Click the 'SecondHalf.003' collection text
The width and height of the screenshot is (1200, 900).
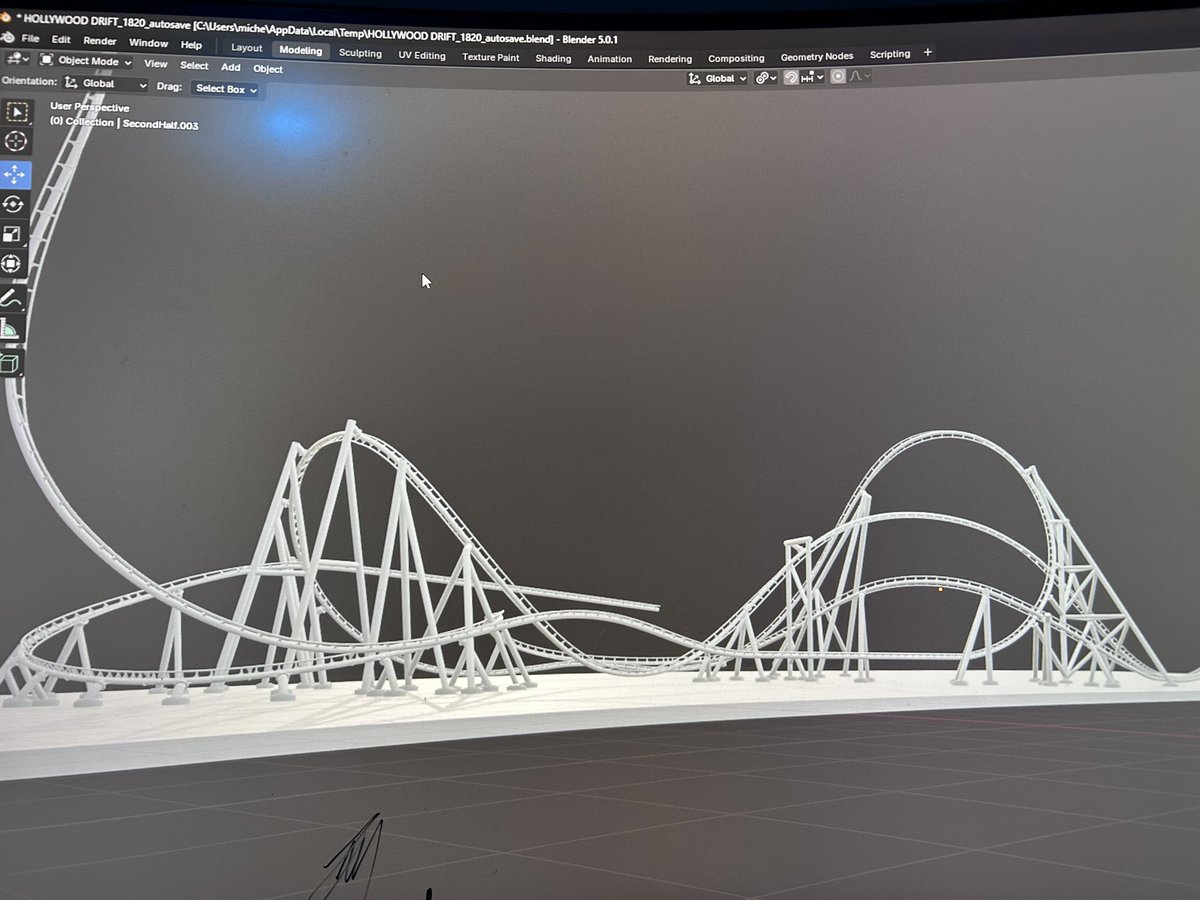coord(160,124)
